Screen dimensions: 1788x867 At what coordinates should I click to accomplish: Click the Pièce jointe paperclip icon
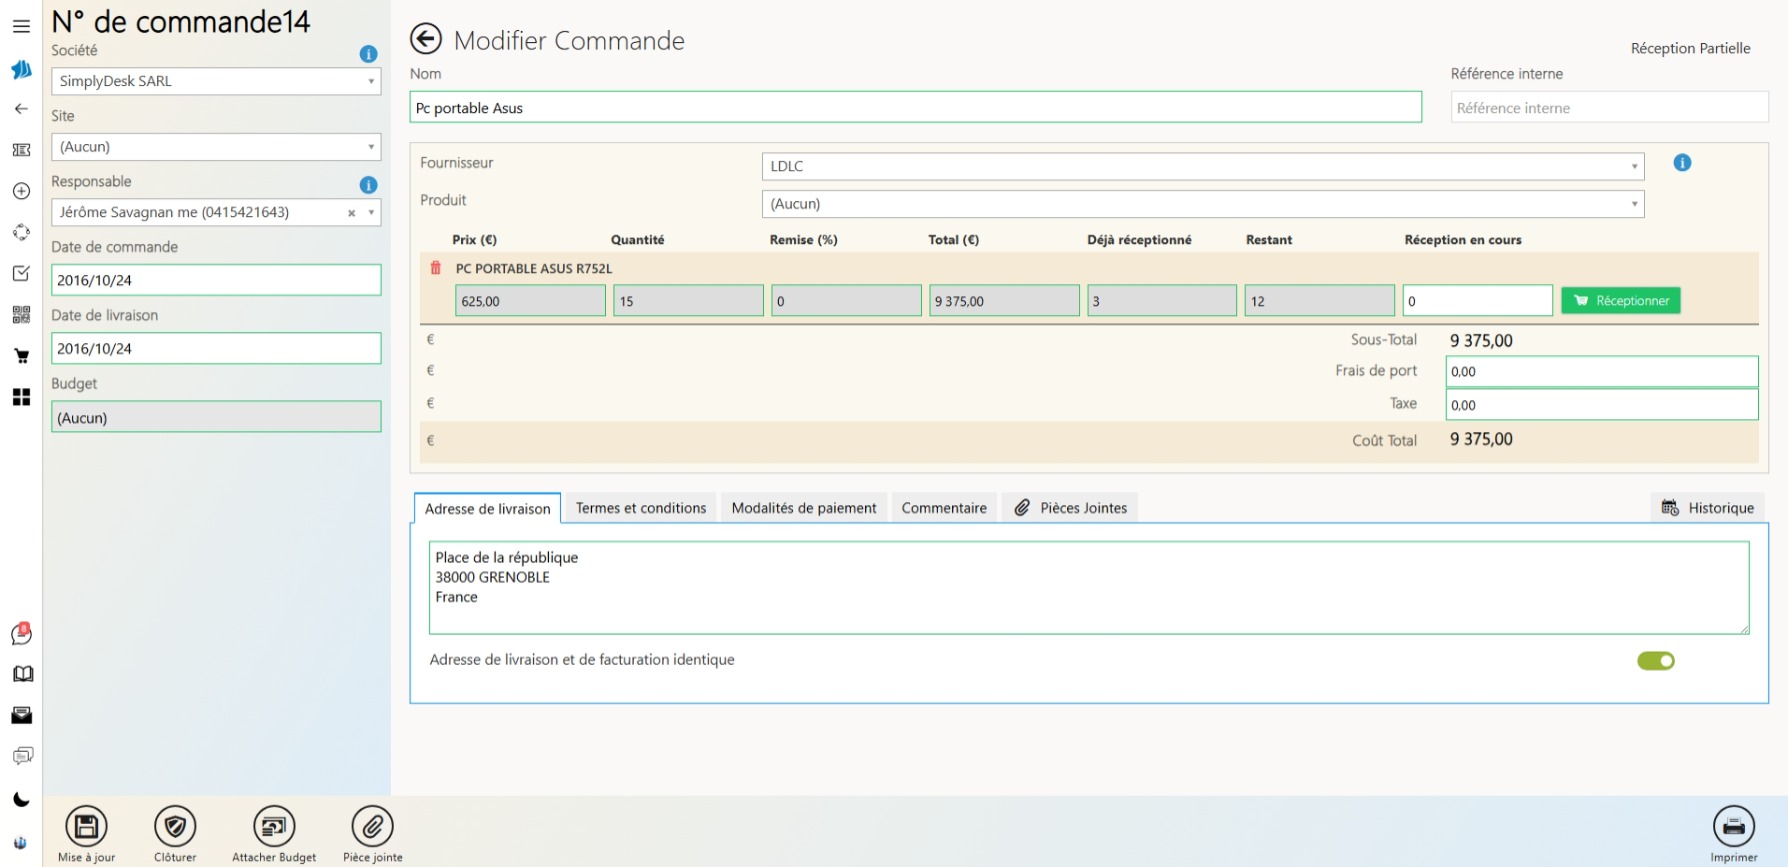[x=372, y=827]
